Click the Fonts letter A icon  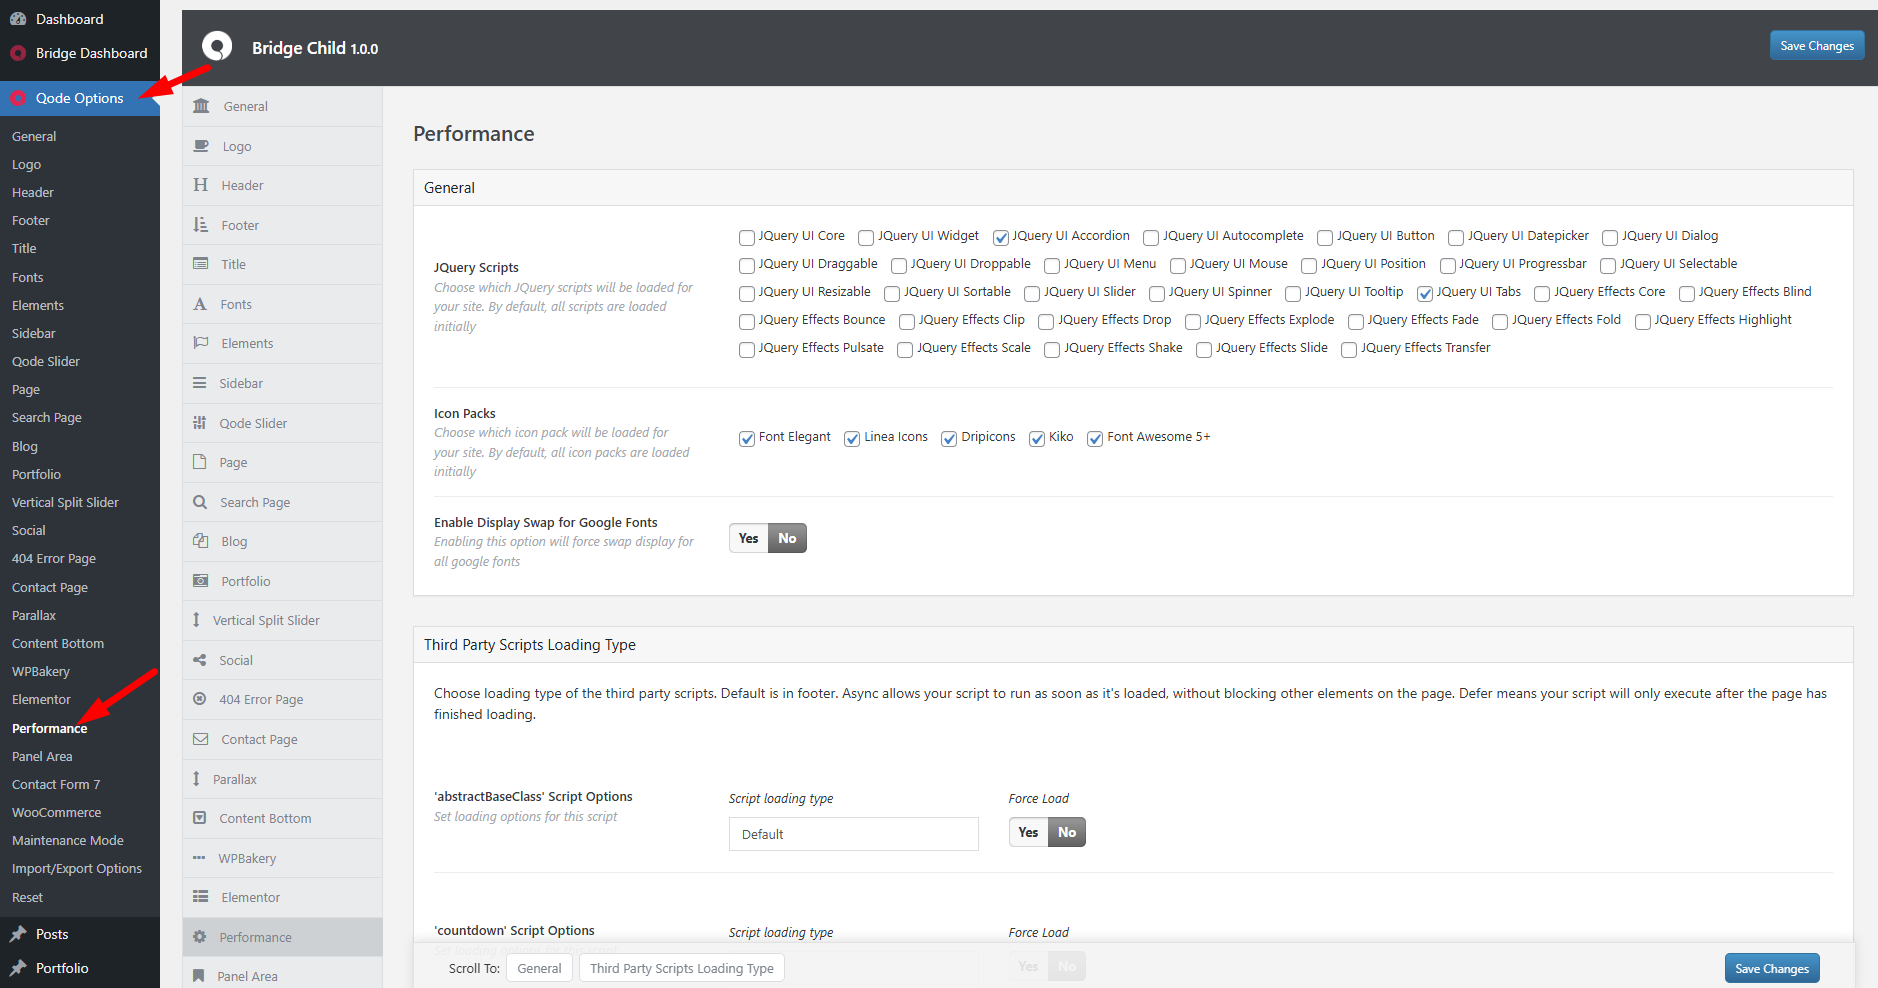(x=200, y=304)
